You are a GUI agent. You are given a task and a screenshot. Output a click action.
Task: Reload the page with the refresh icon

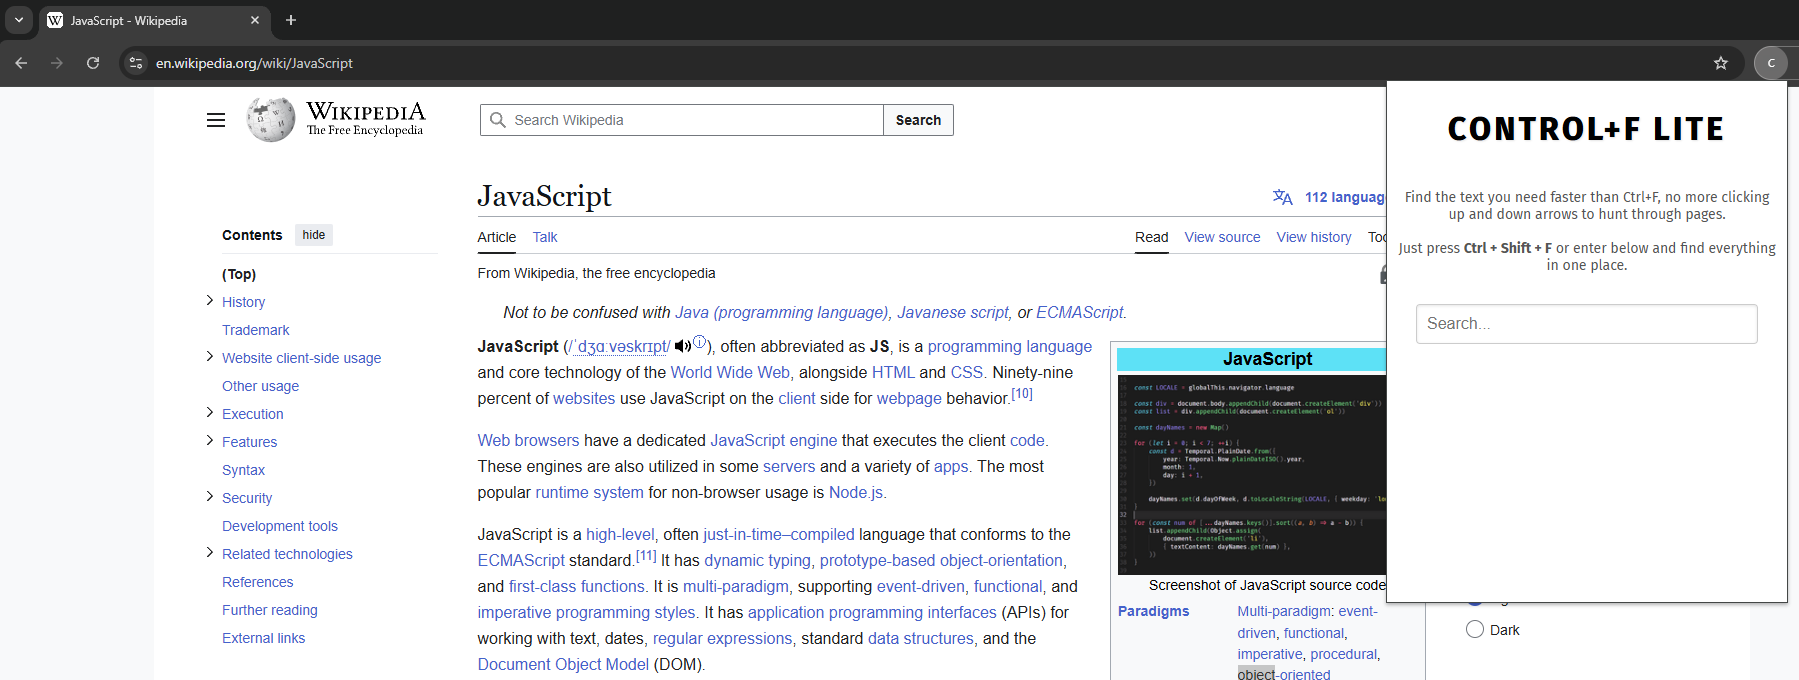point(93,63)
